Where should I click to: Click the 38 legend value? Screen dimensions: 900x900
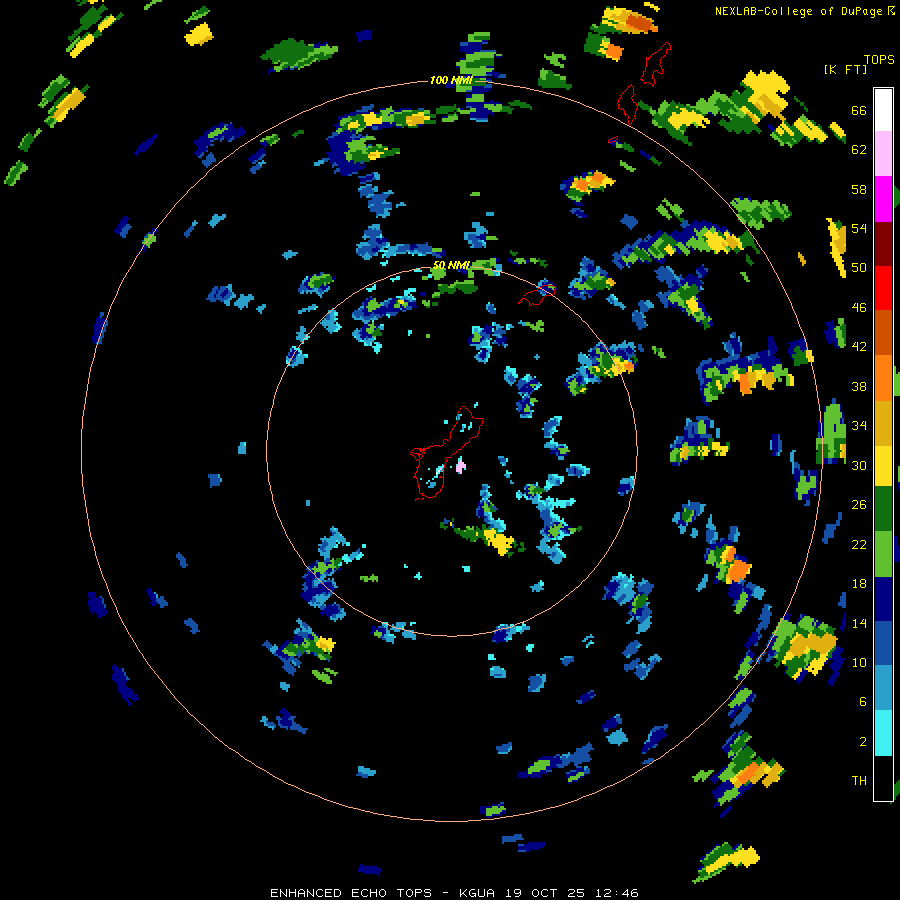pos(859,386)
